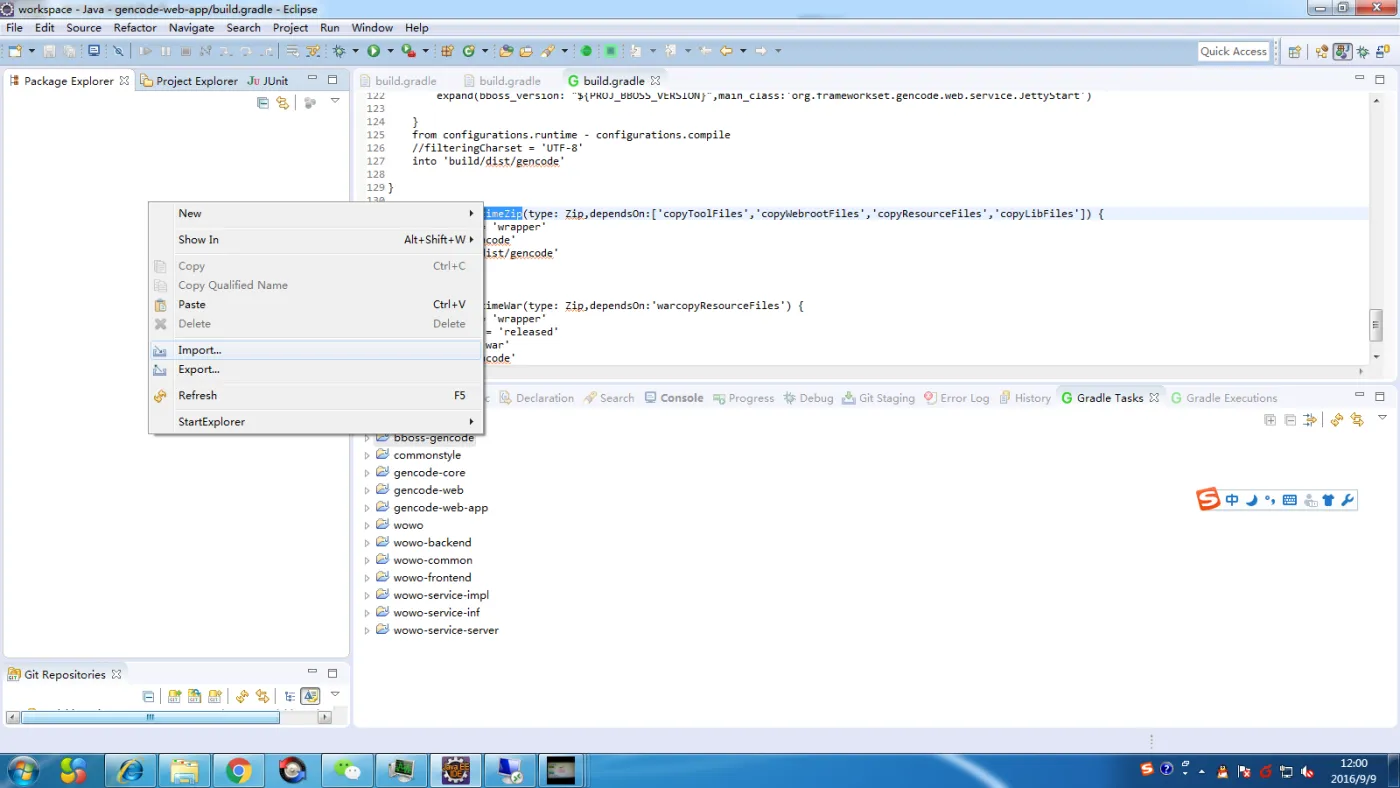
Task: Click Link with Editor icon in Package Explorer
Action: coord(283,102)
